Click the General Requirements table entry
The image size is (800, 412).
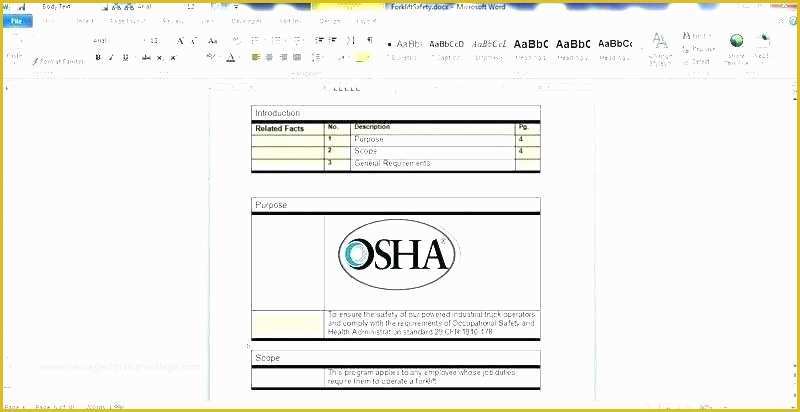pos(392,163)
